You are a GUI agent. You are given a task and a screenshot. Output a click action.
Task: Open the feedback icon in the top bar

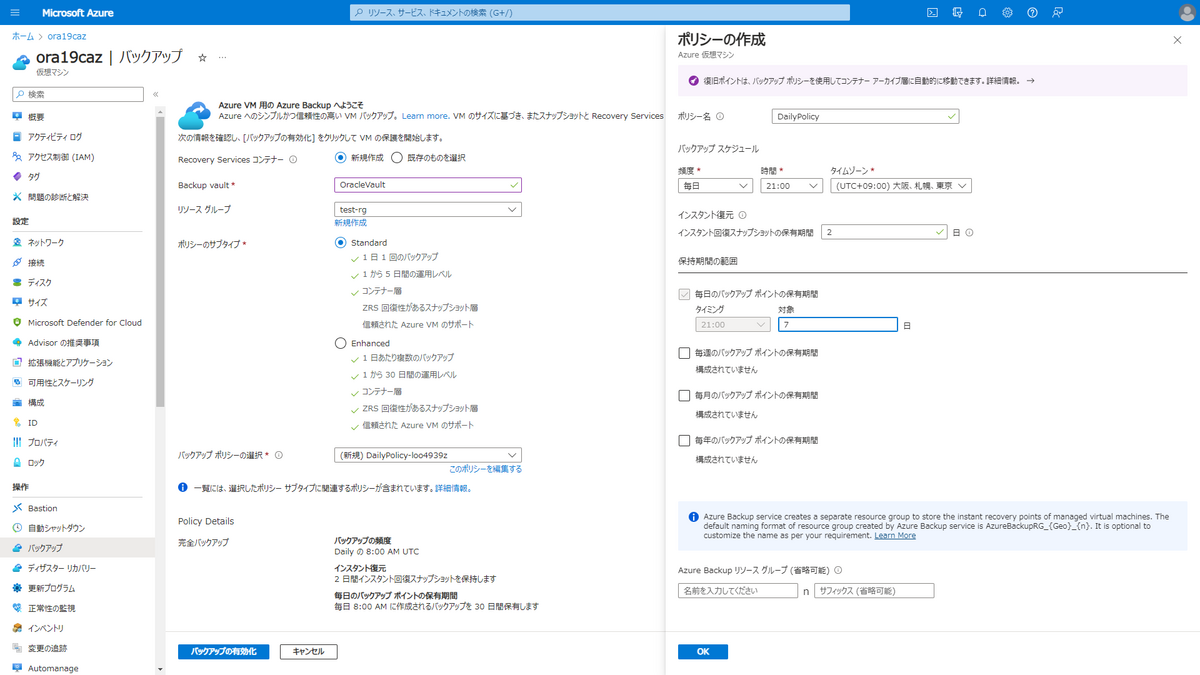(1057, 13)
